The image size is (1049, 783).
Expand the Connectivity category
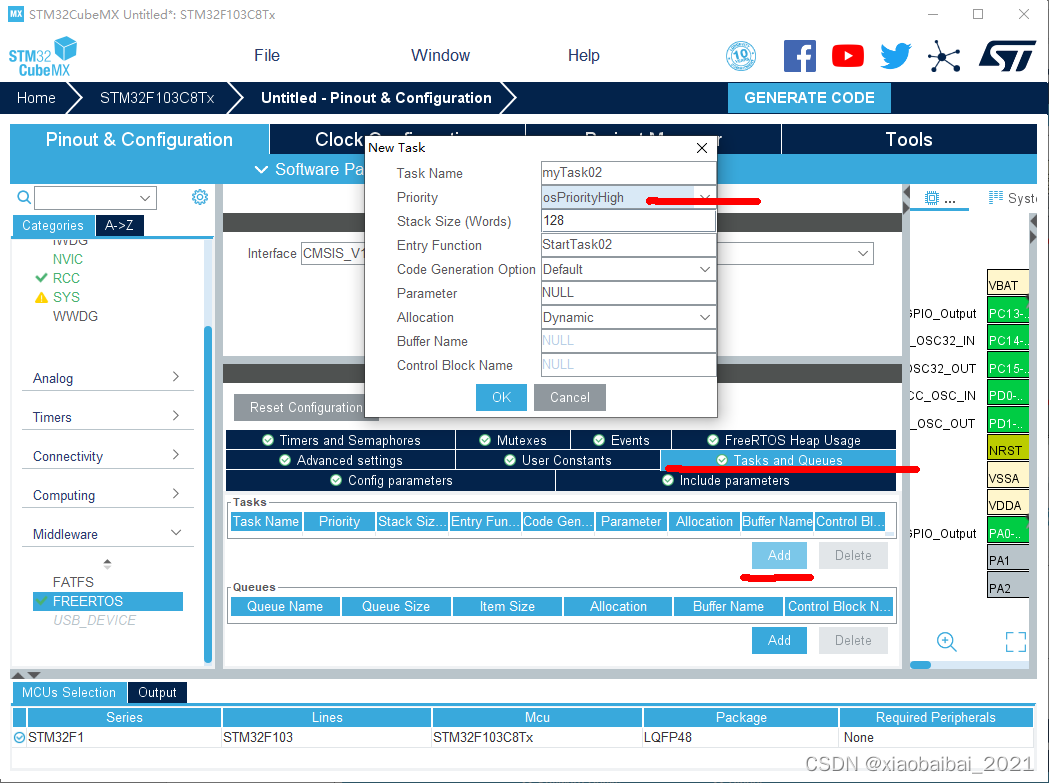107,456
